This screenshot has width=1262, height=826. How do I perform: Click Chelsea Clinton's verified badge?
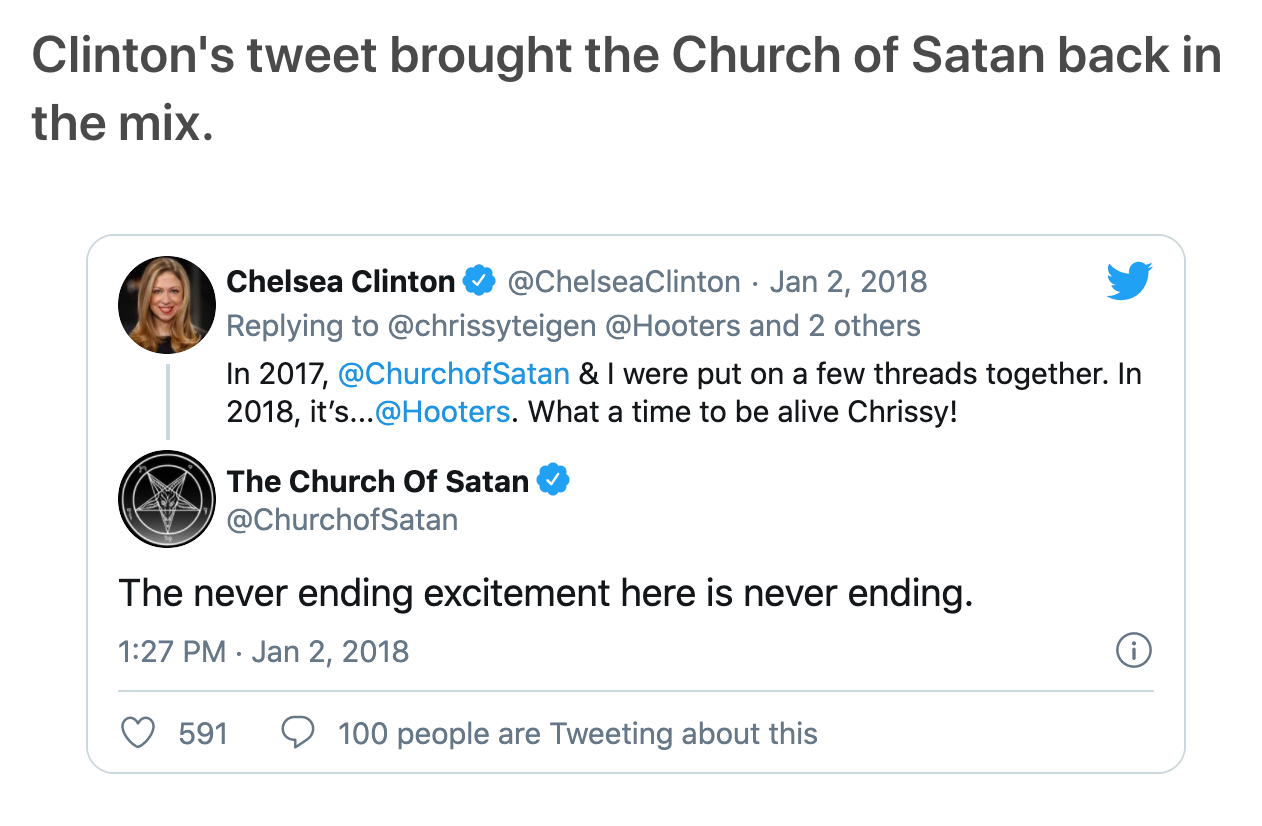click(481, 282)
